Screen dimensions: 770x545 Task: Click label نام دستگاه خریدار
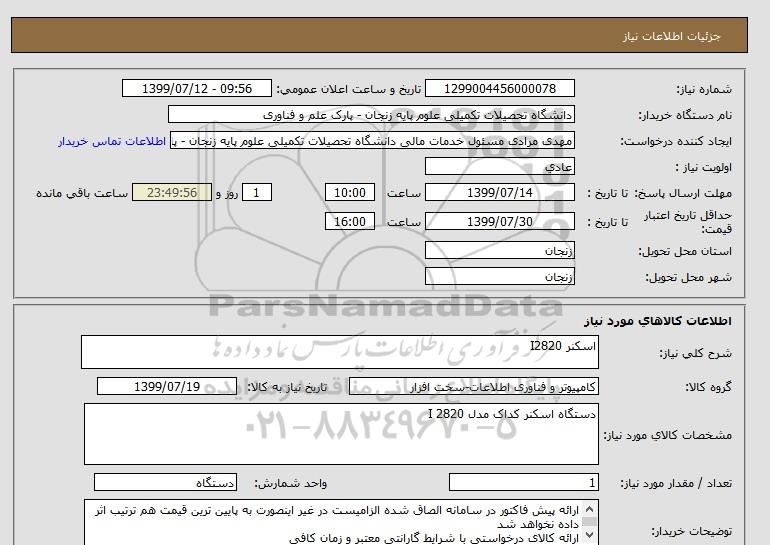pyautogui.click(x=685, y=115)
